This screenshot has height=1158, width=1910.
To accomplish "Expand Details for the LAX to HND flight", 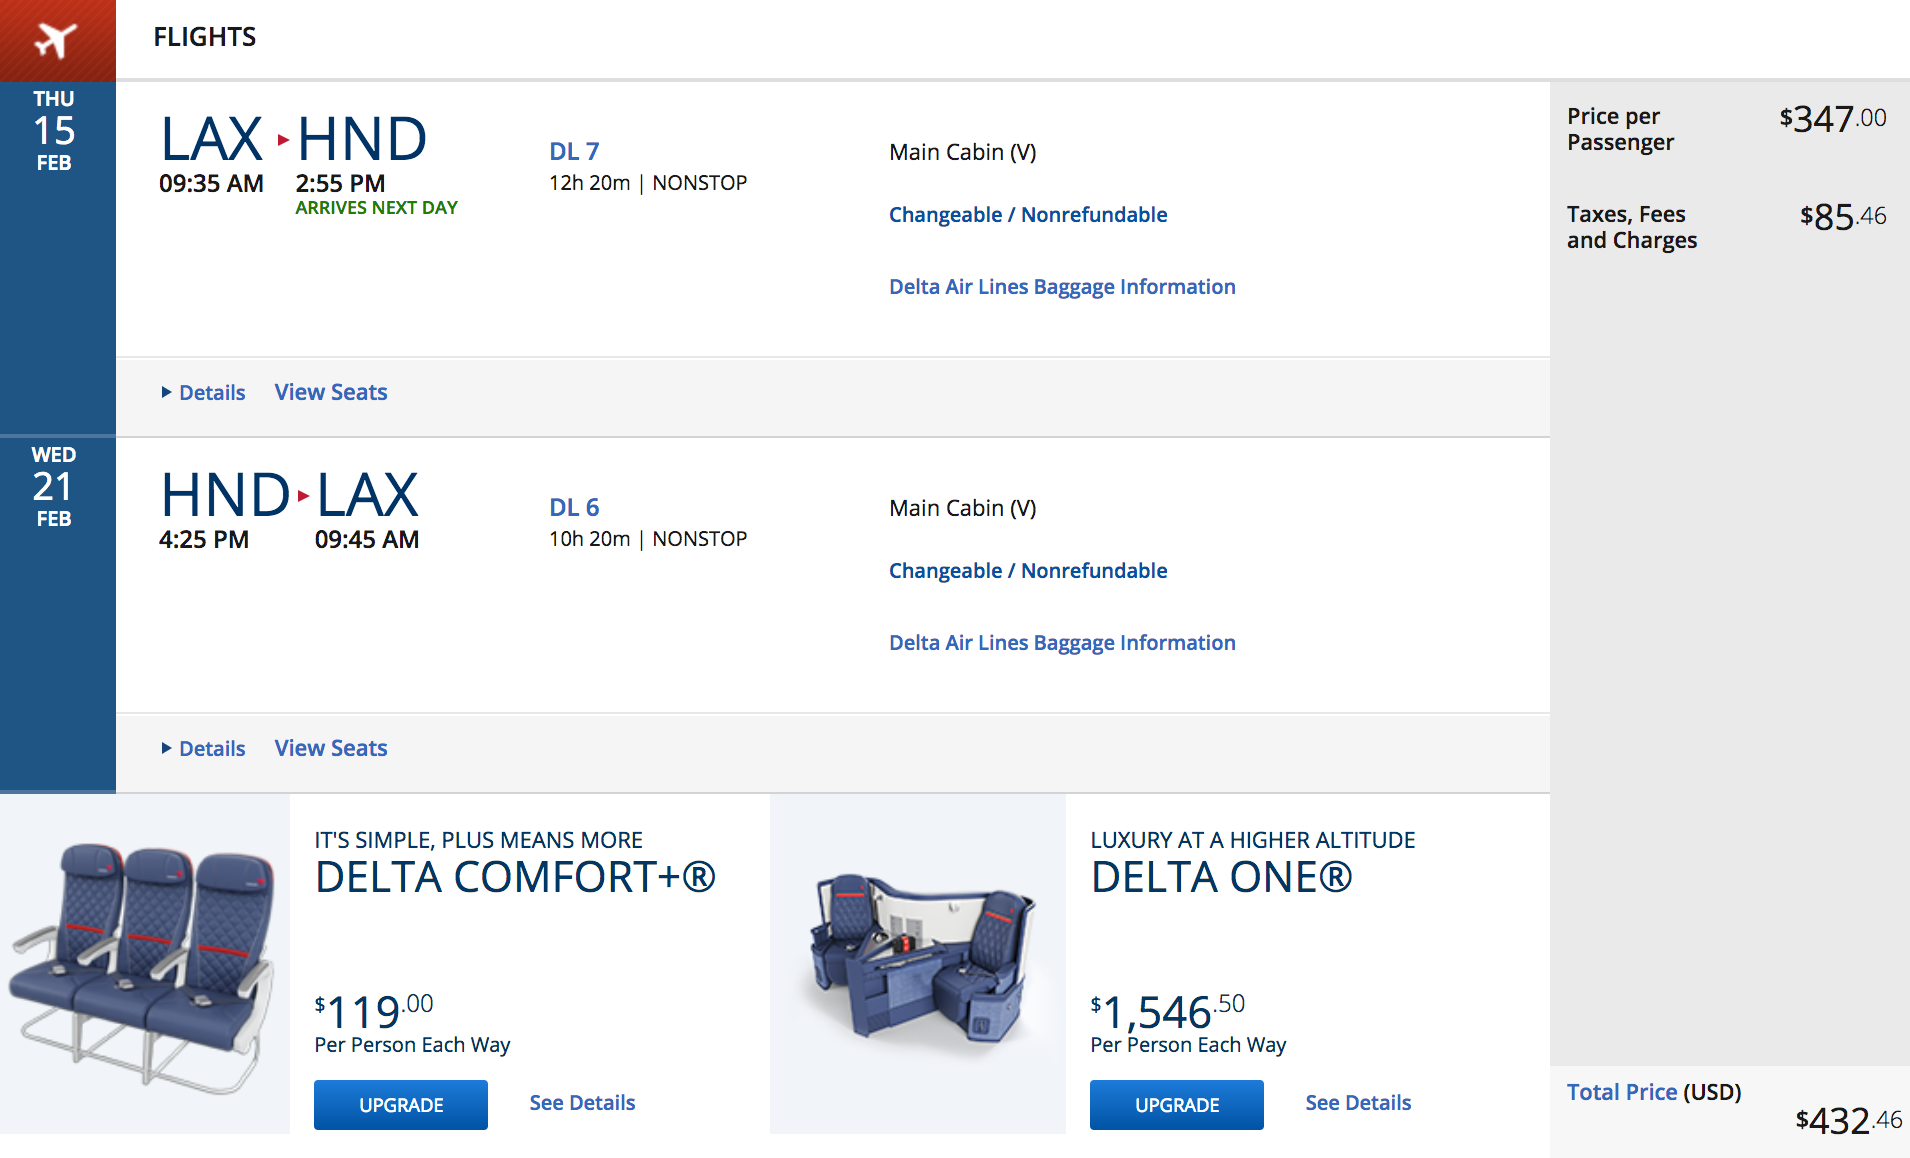I will (x=203, y=392).
